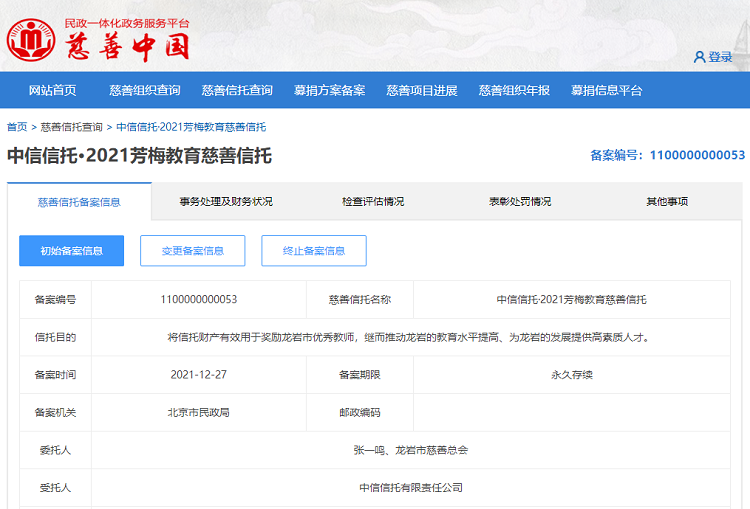Screen dimensions: 750x509
Task: Go to 网站首页 in navigation bar
Action: tap(52, 90)
